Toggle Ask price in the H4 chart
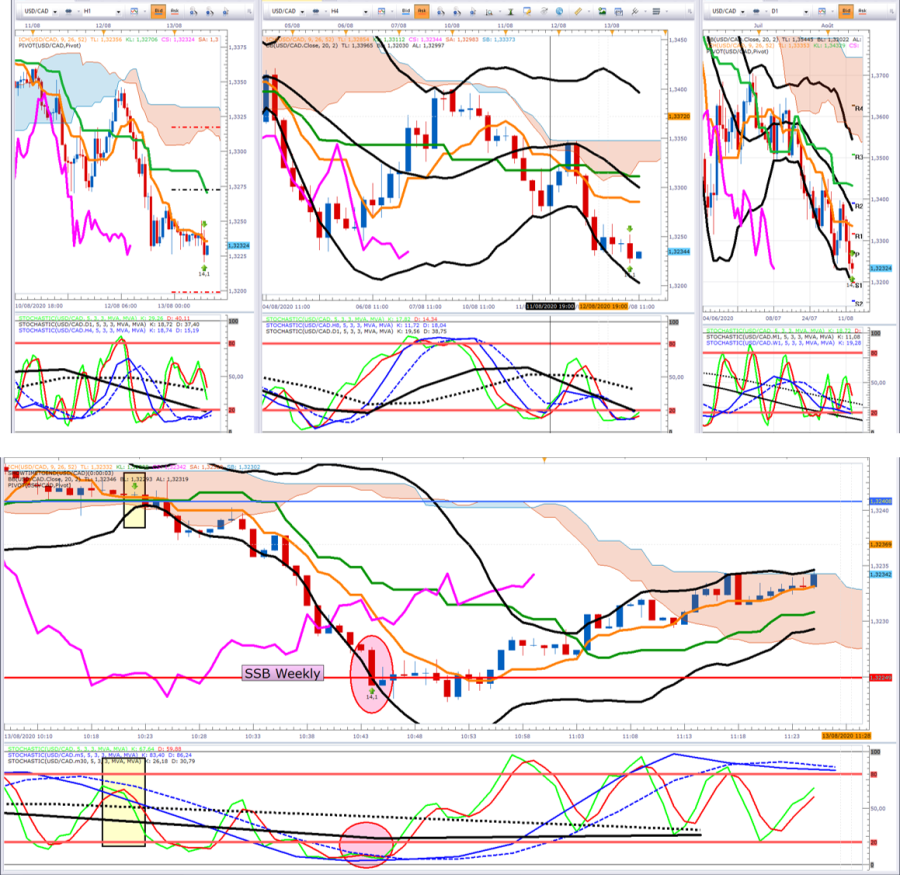The height and width of the screenshot is (875, 900). click(x=422, y=11)
